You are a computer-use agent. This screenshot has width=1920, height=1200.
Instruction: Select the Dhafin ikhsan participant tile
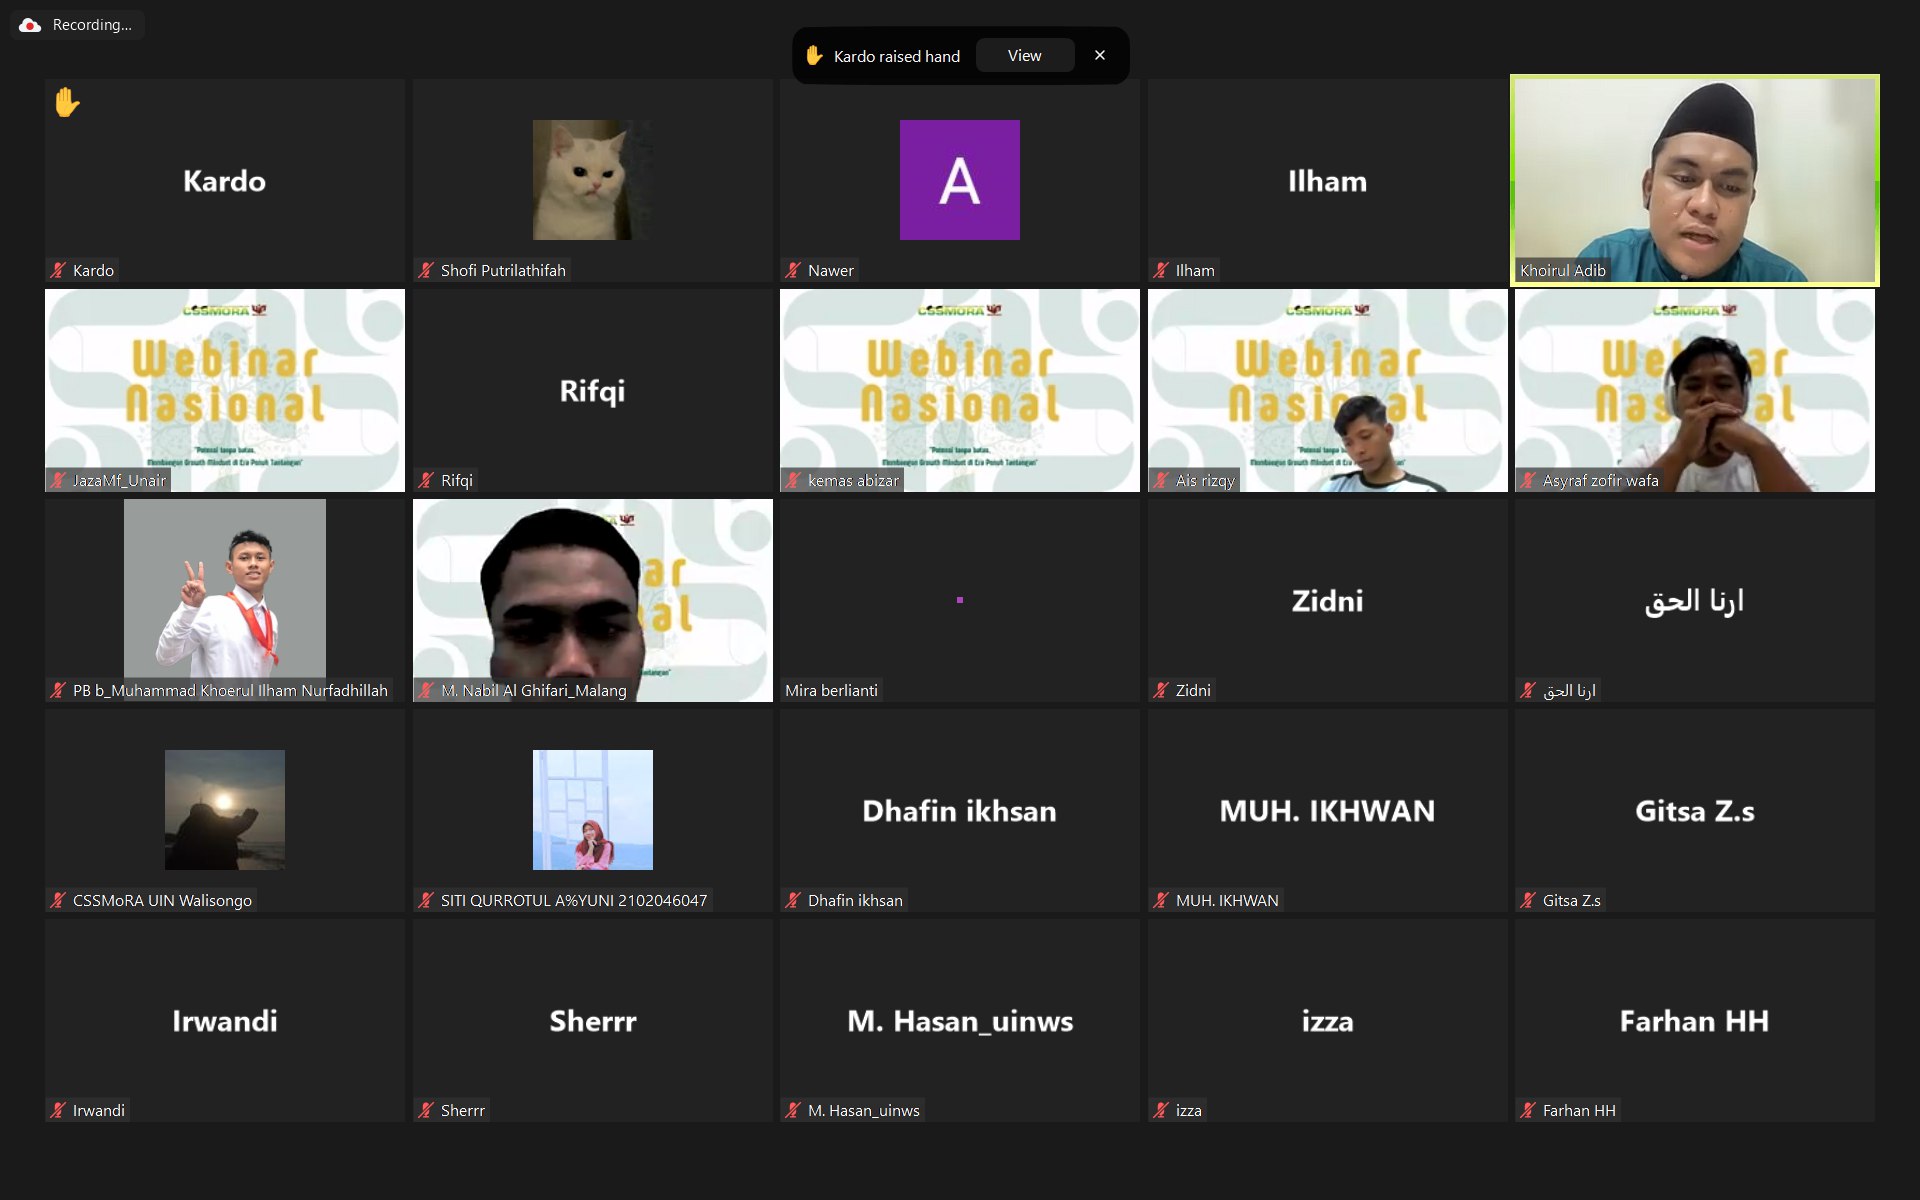click(959, 810)
